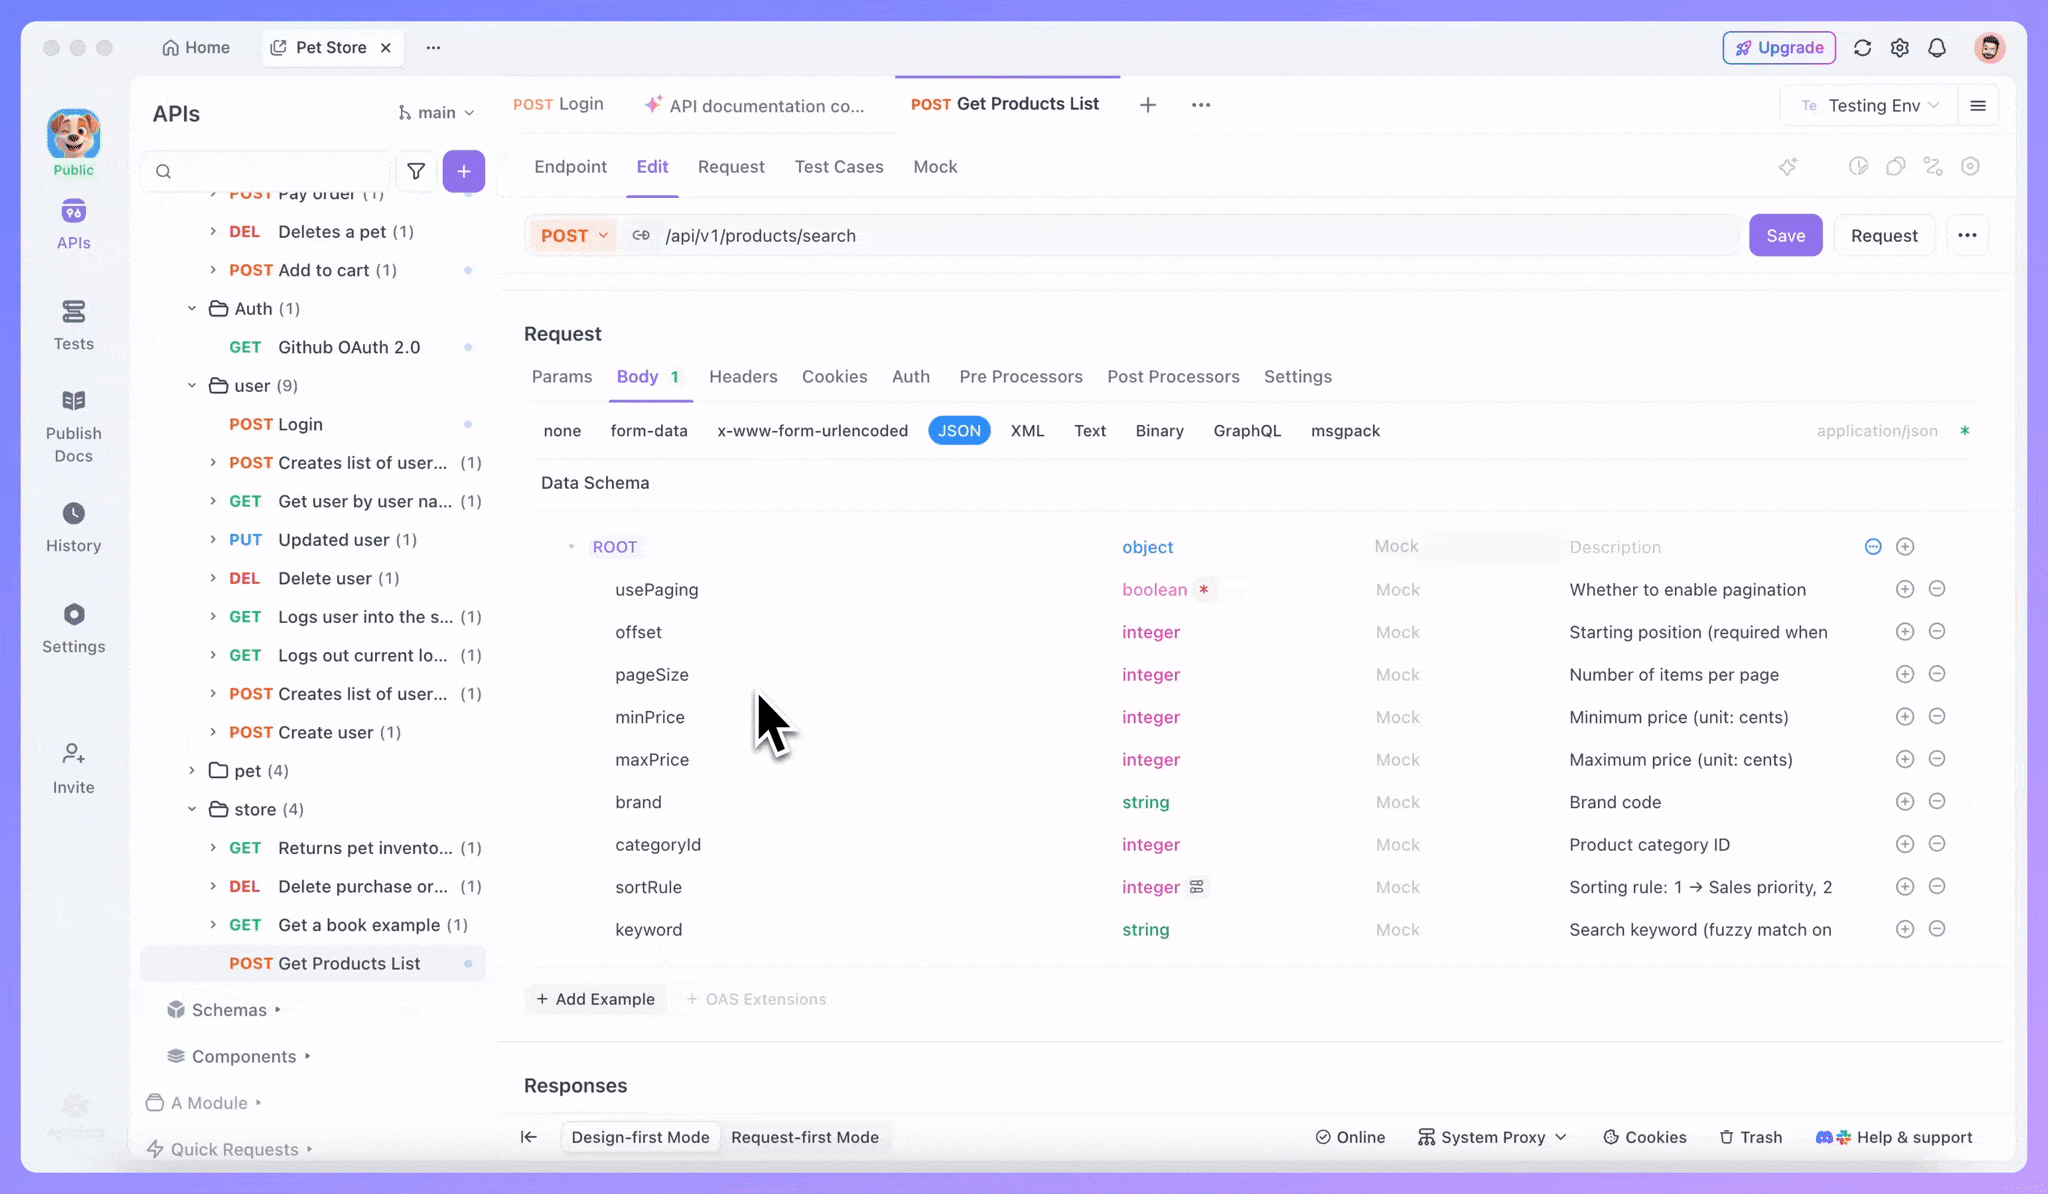Open the Headers tab in Request section
Viewport: 2048px width, 1194px height.
tap(743, 377)
